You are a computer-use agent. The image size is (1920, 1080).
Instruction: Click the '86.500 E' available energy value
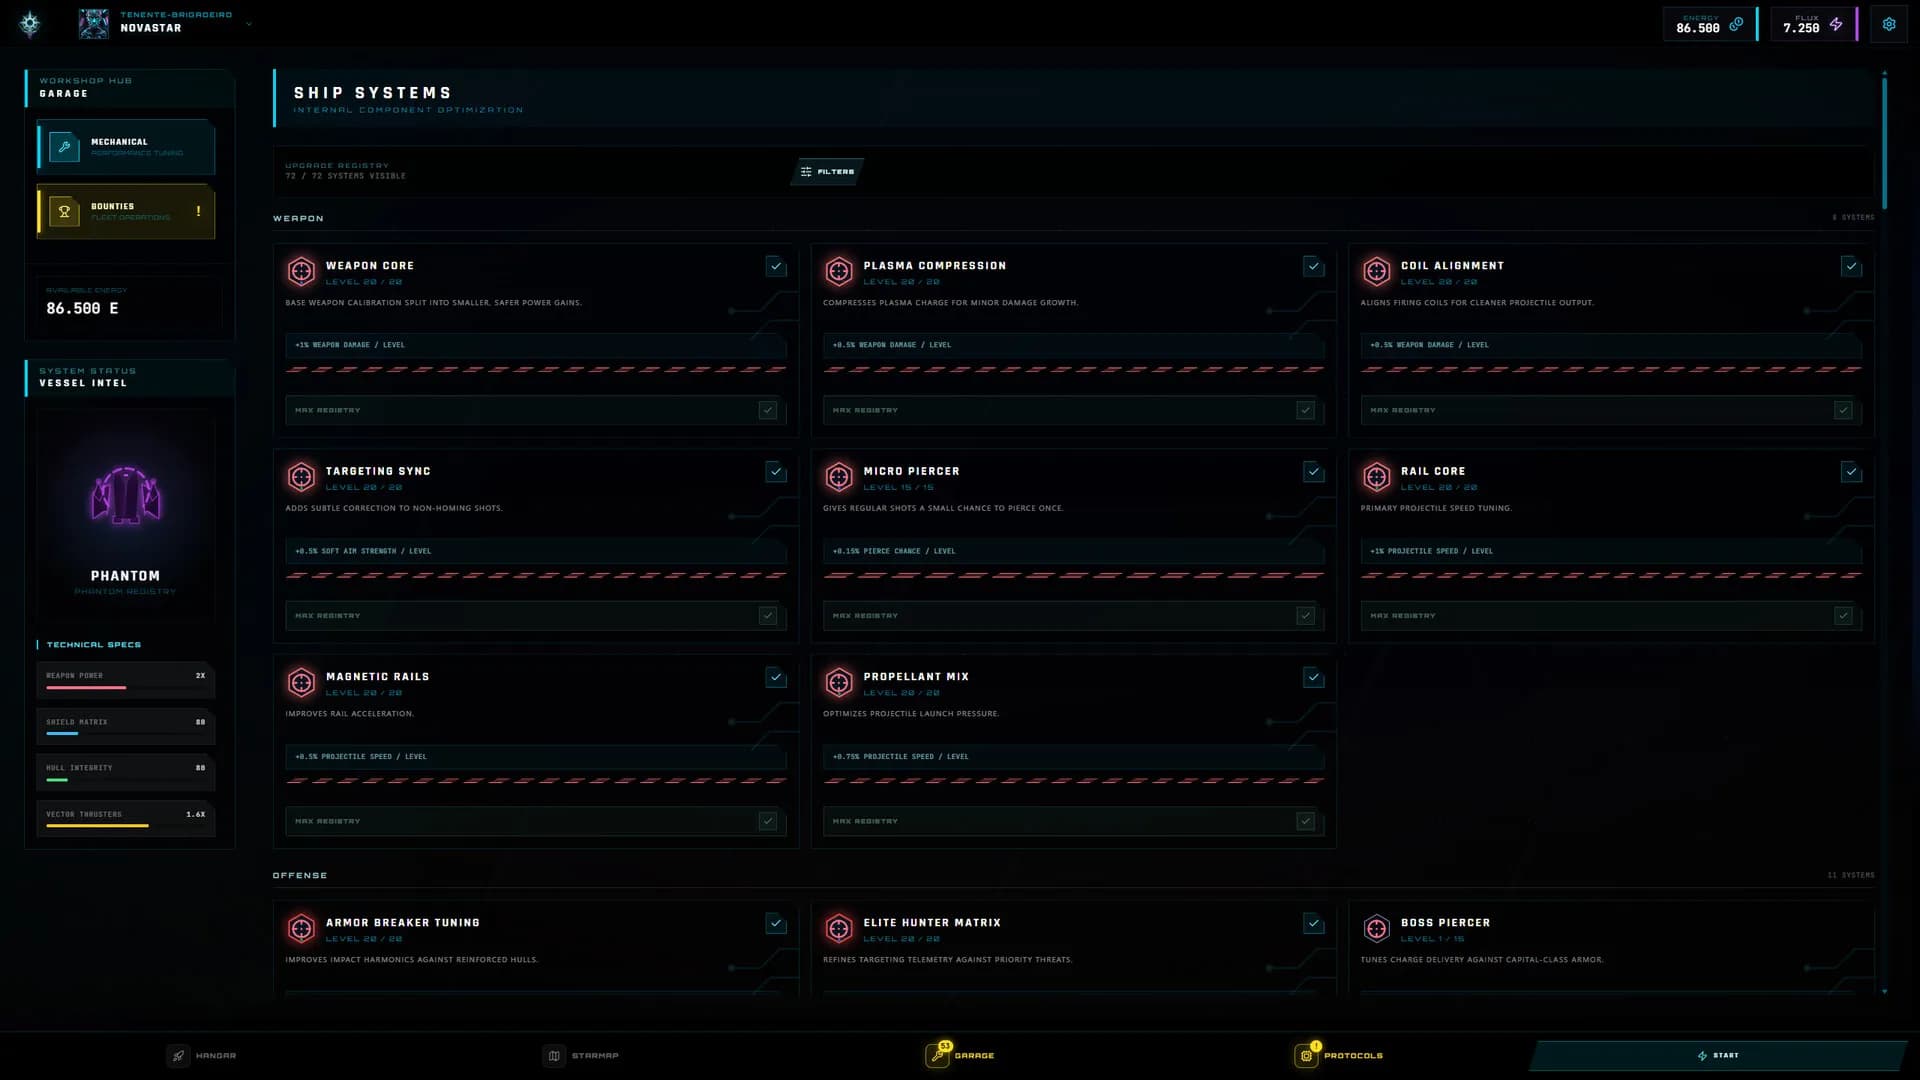[82, 309]
